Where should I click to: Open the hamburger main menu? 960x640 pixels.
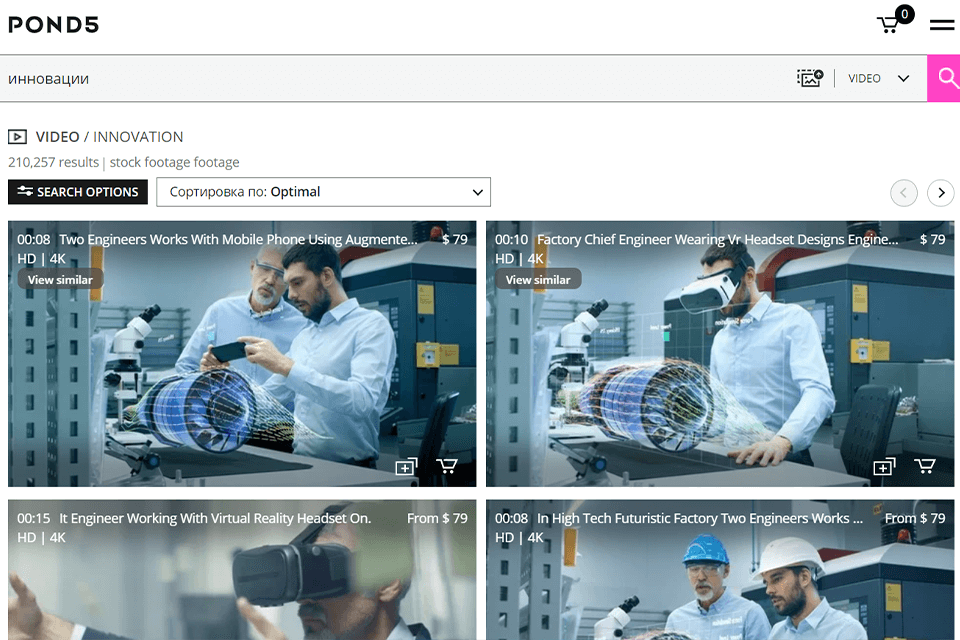tap(941, 25)
